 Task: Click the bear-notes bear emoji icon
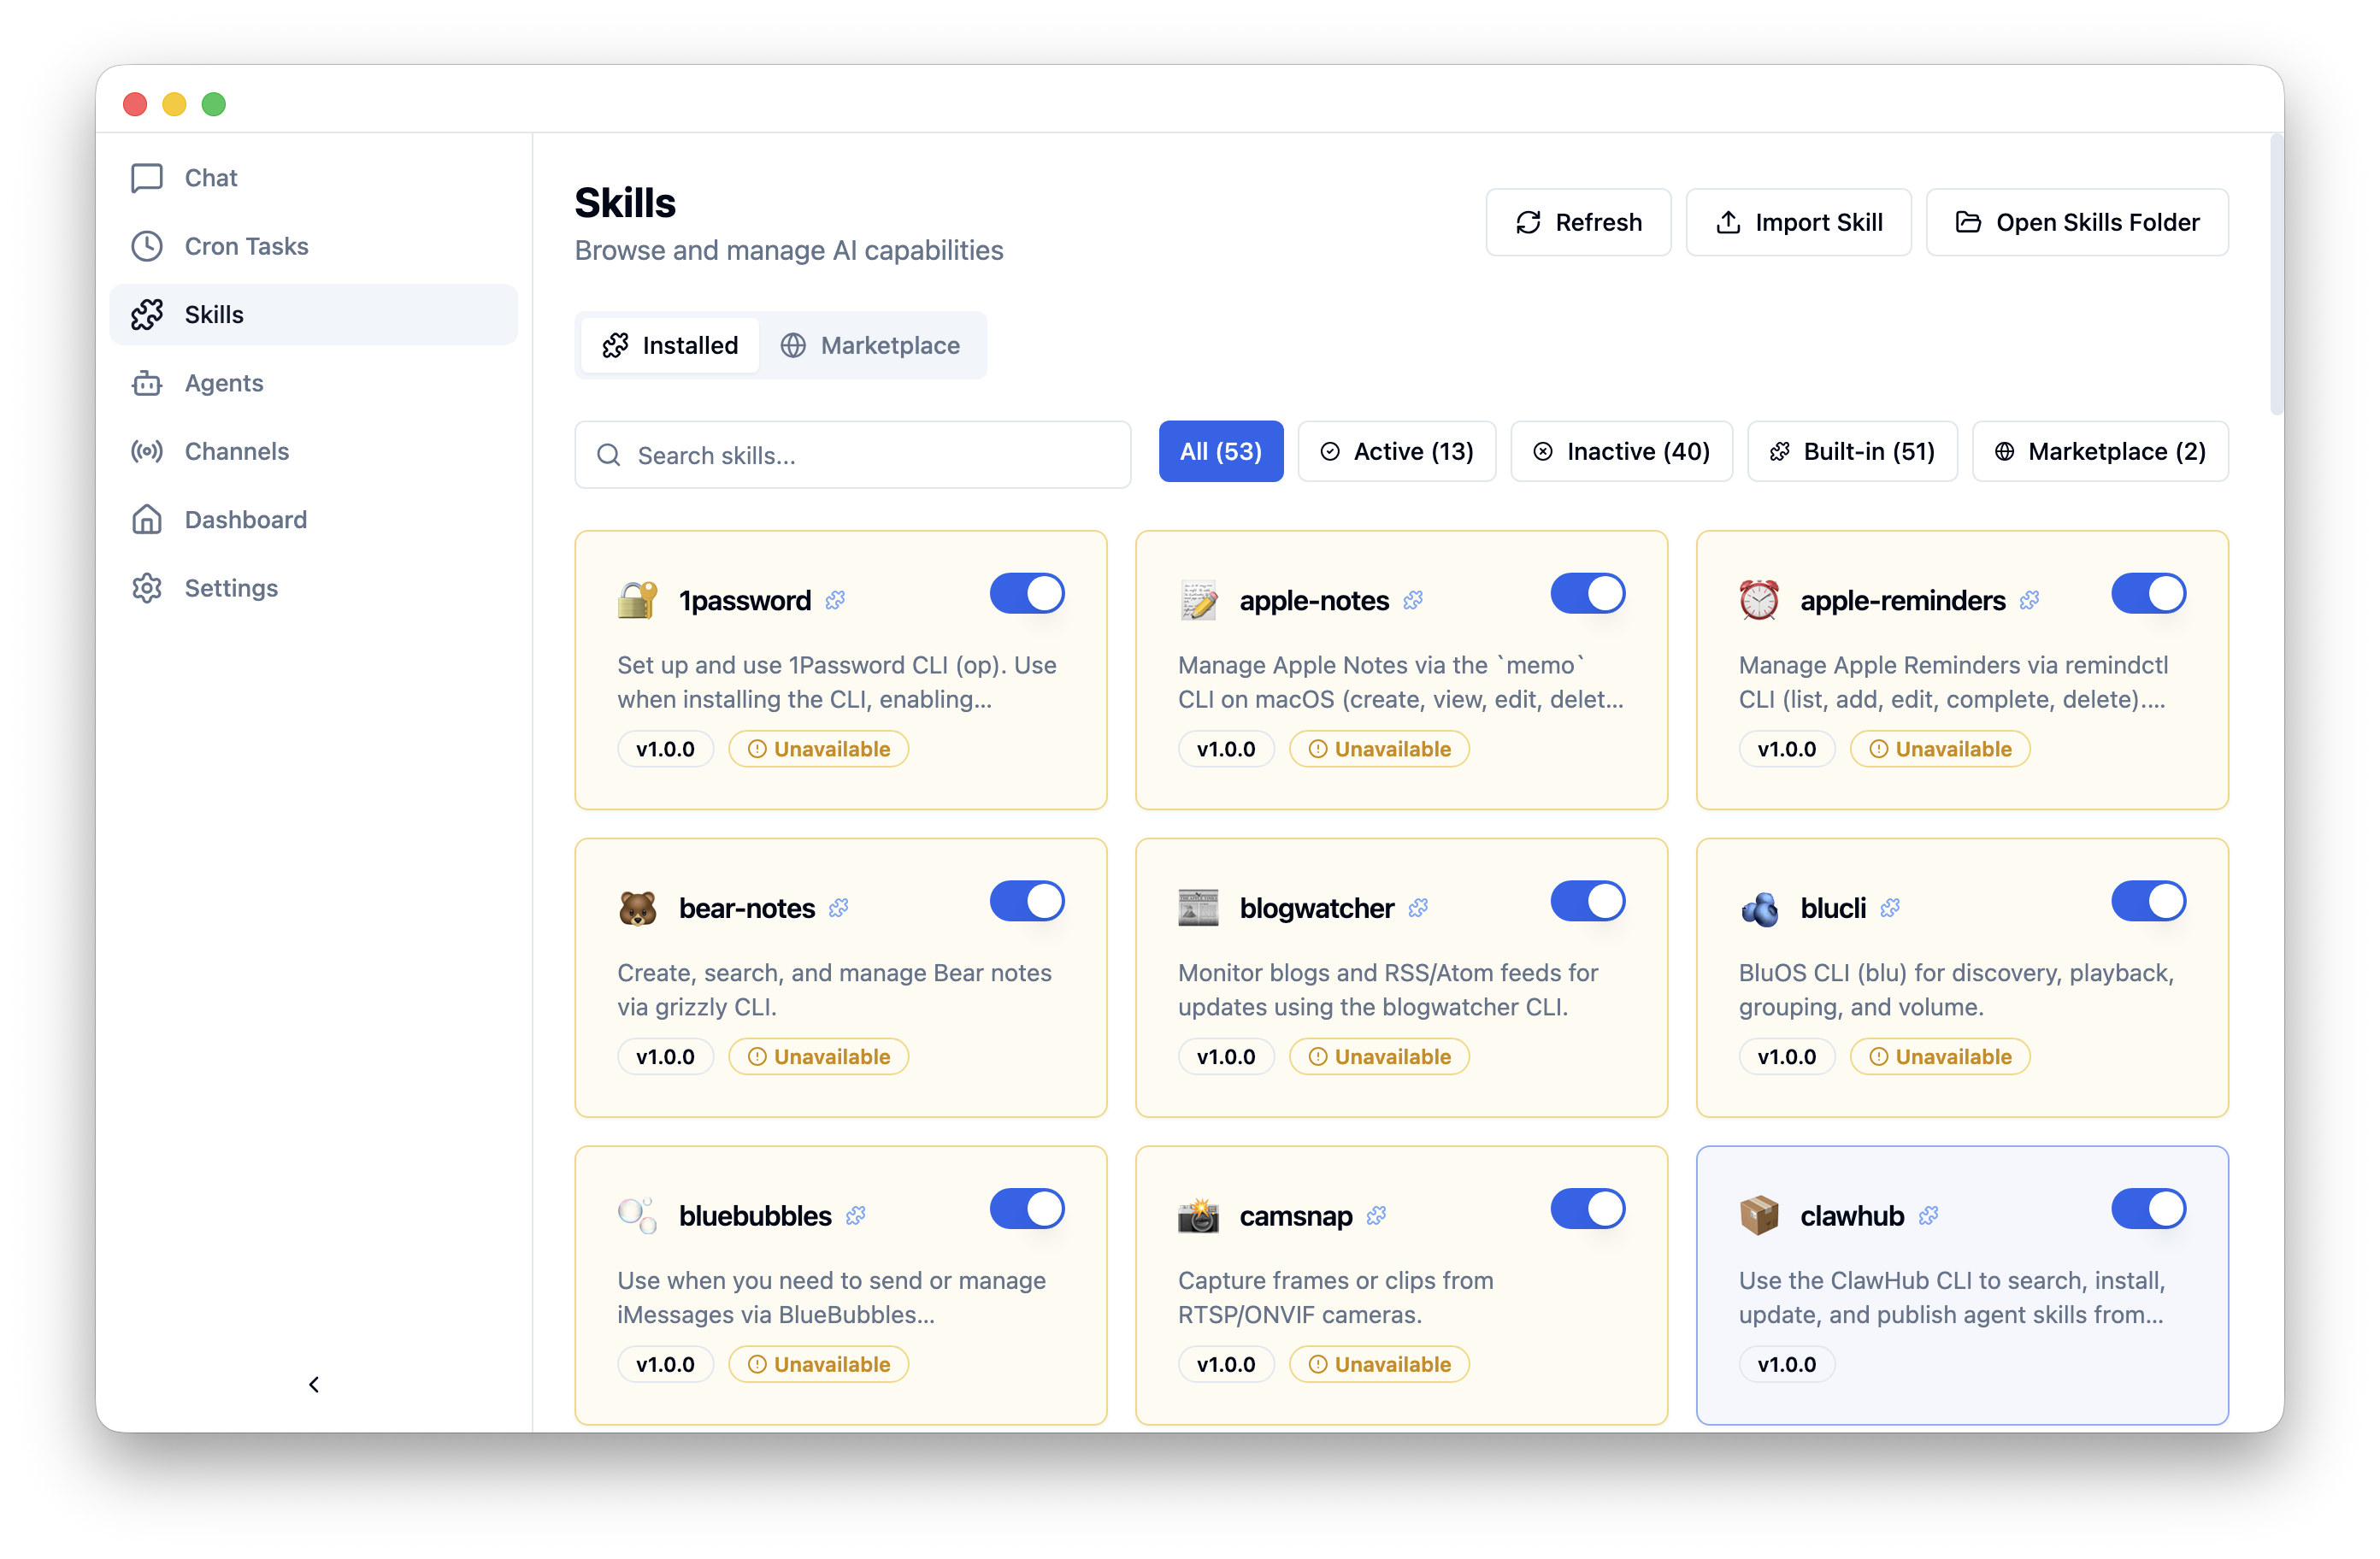coord(637,908)
